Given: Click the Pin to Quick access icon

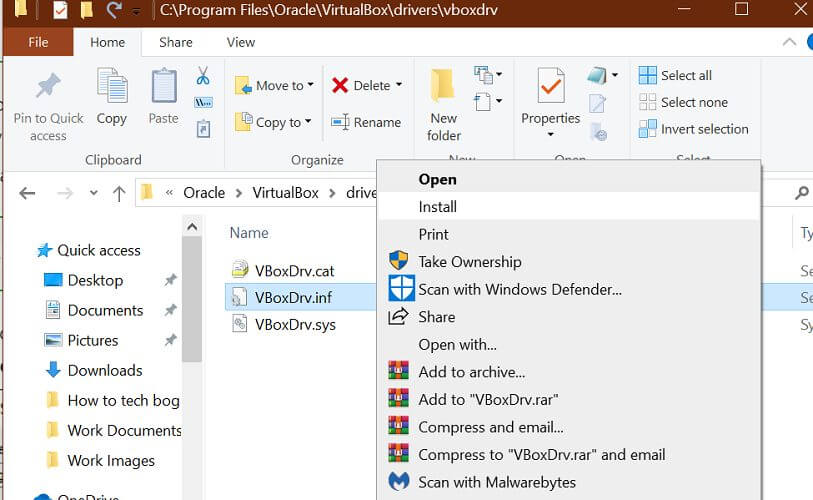Looking at the screenshot, I should pos(48,86).
